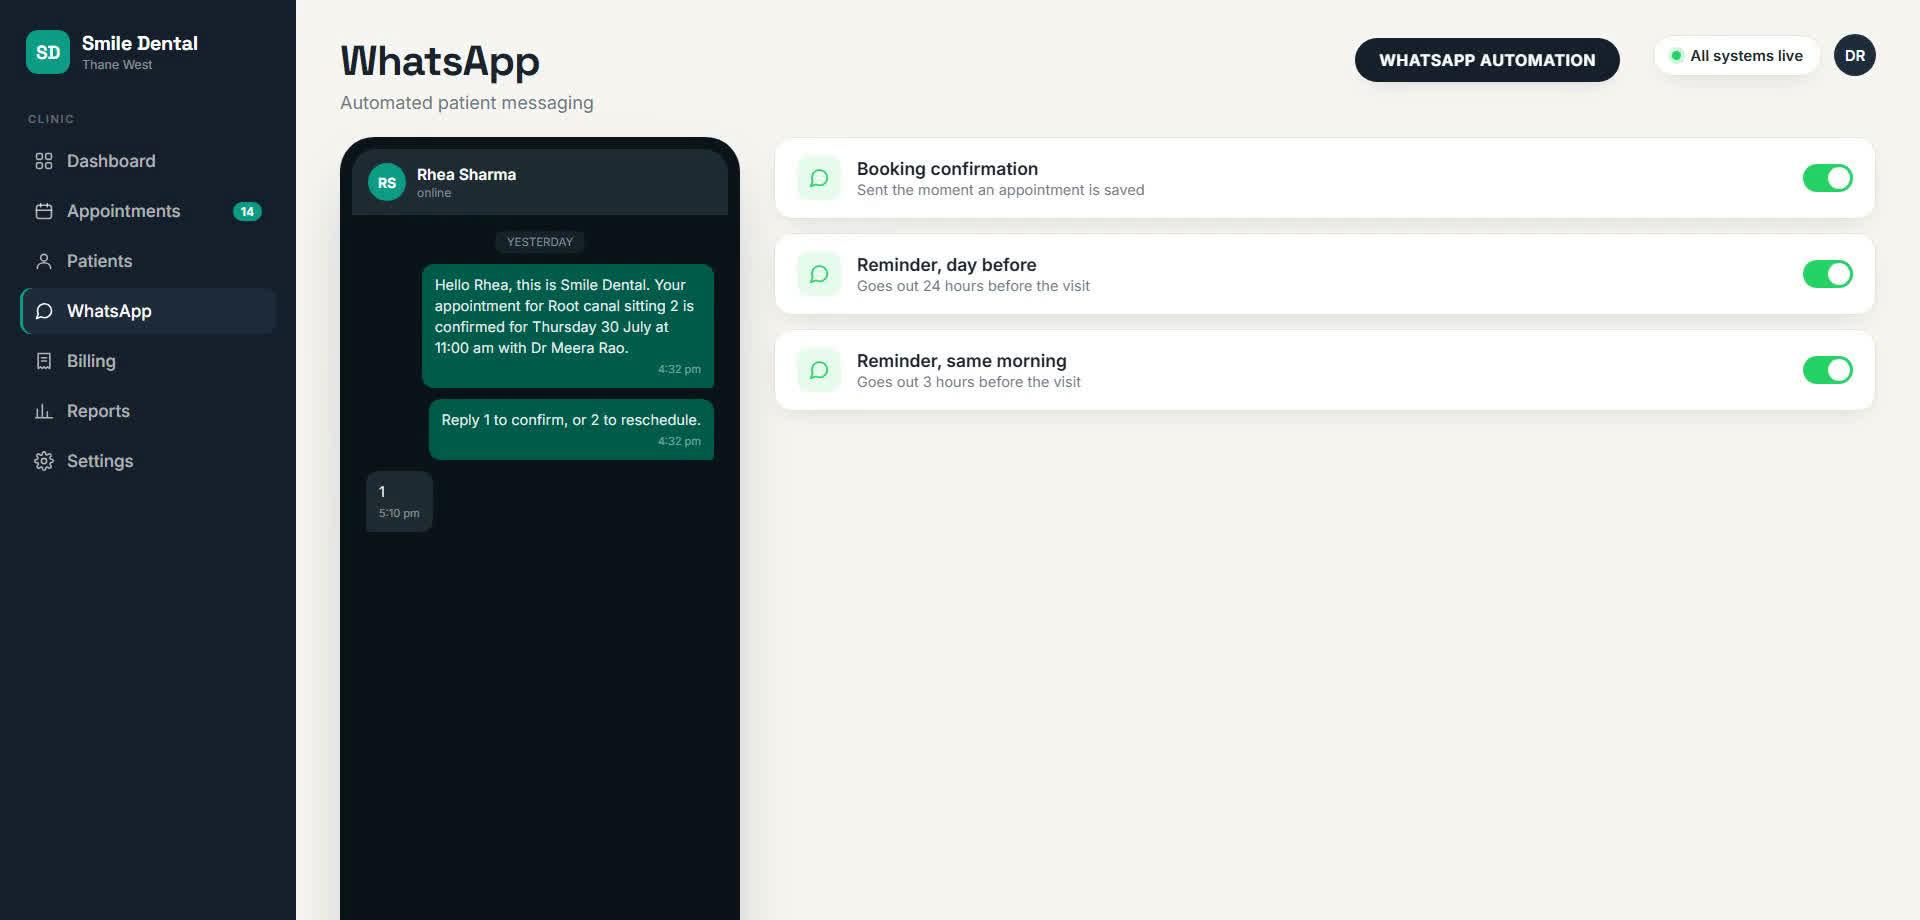Click the 14 badge beside Appointments

tap(247, 211)
